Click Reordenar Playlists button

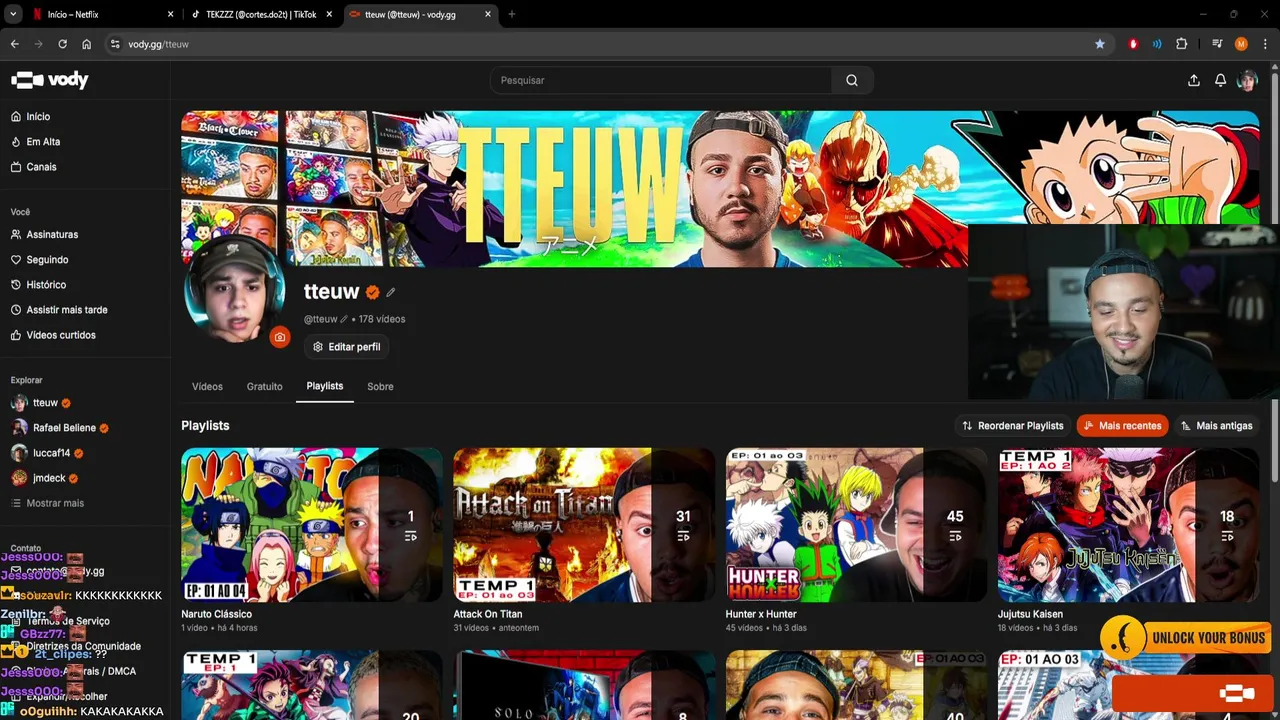[x=1012, y=426]
